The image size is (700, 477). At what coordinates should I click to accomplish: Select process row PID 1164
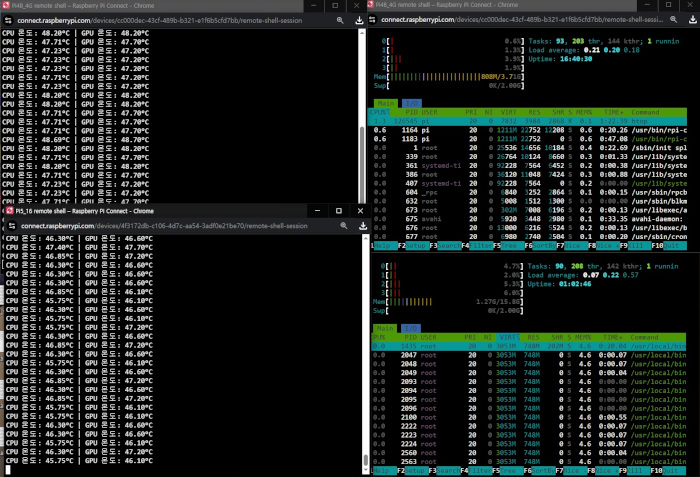[x=527, y=130]
